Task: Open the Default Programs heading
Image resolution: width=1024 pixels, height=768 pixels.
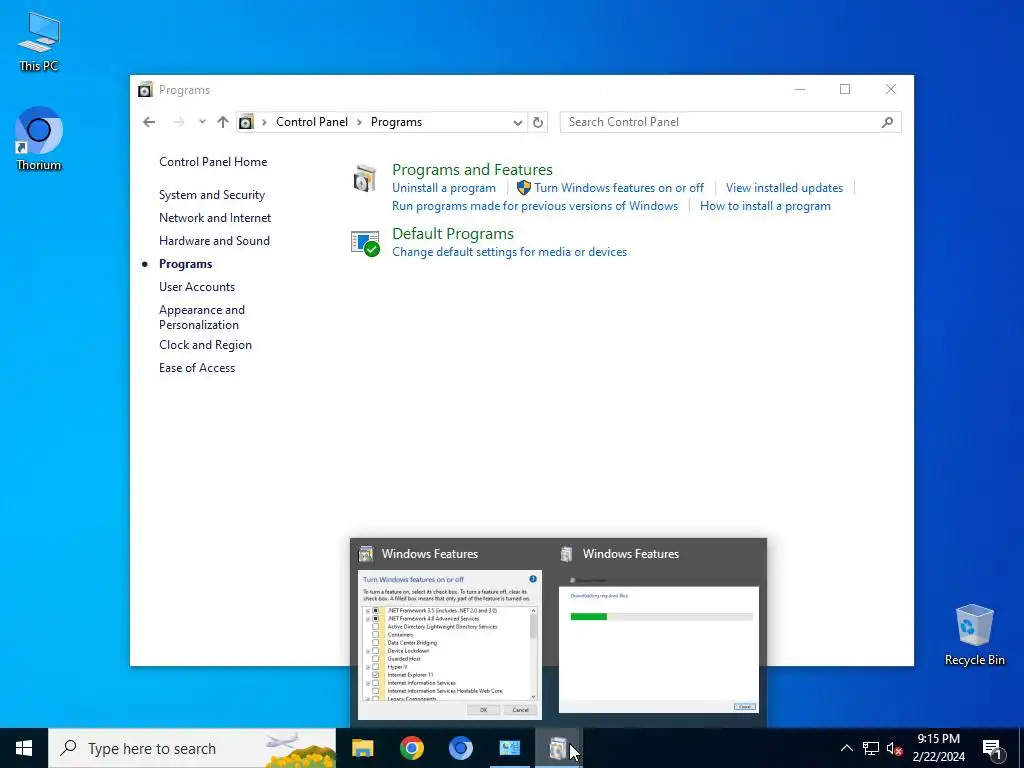Action: (453, 234)
